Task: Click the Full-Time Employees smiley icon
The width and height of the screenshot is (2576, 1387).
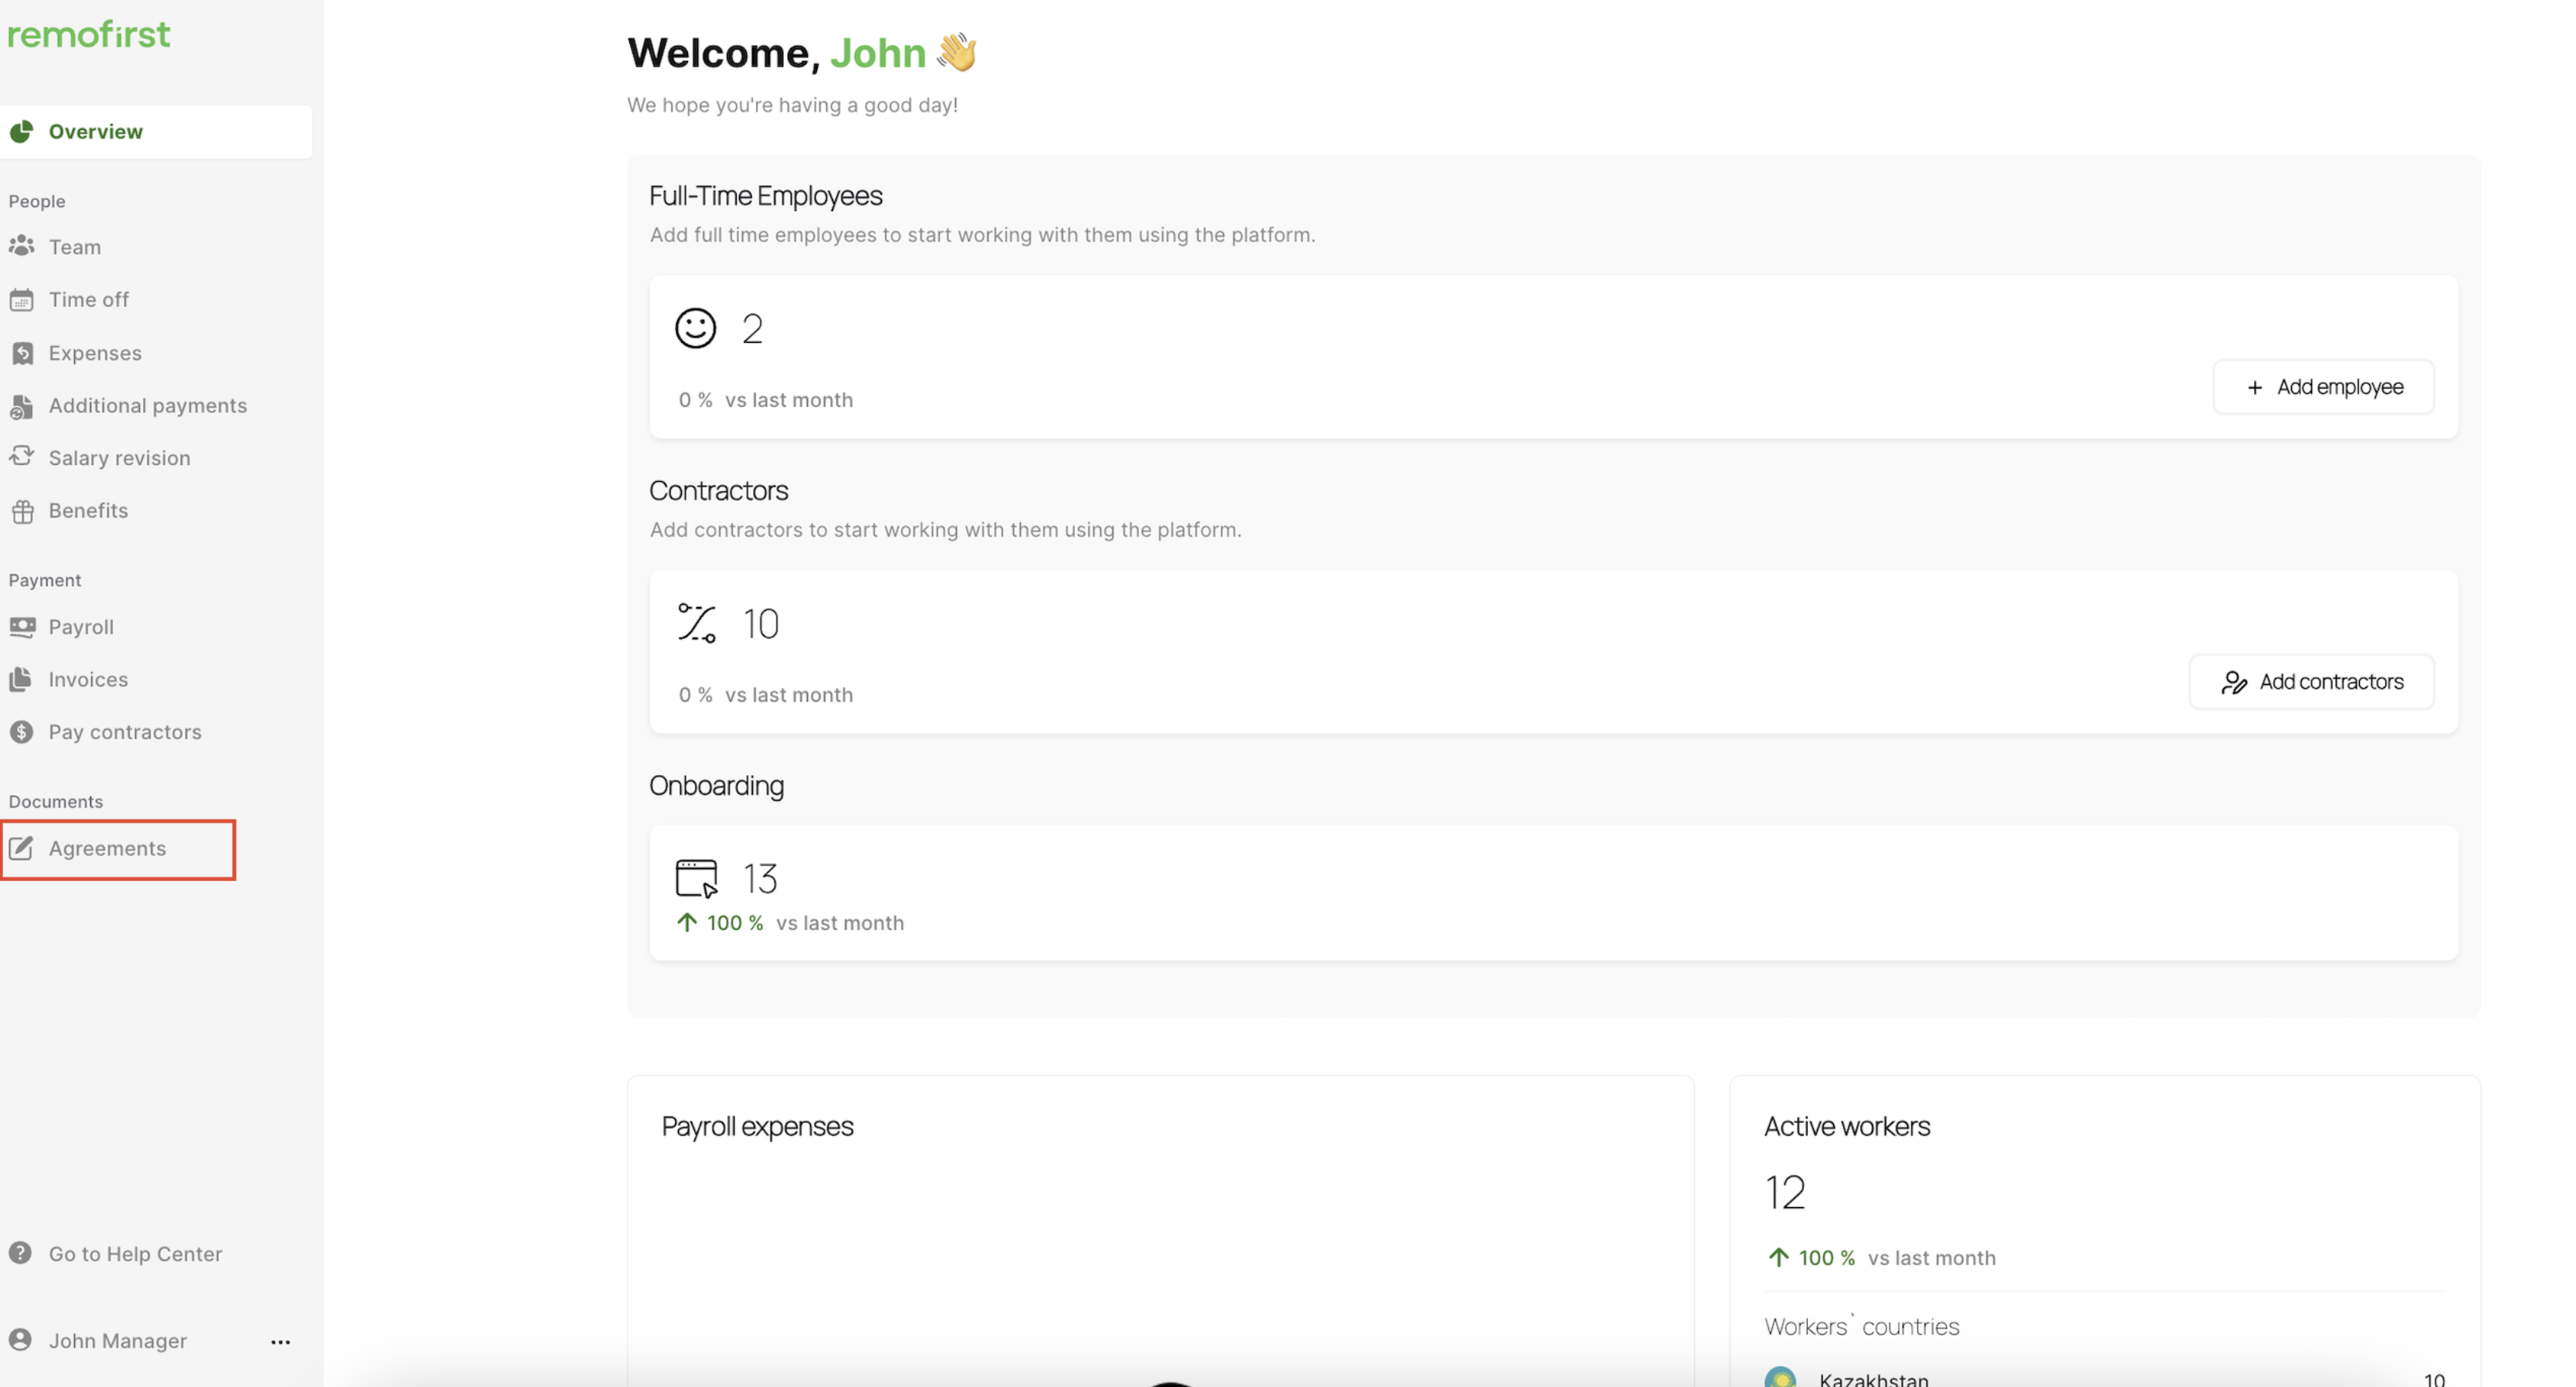Action: click(x=695, y=328)
